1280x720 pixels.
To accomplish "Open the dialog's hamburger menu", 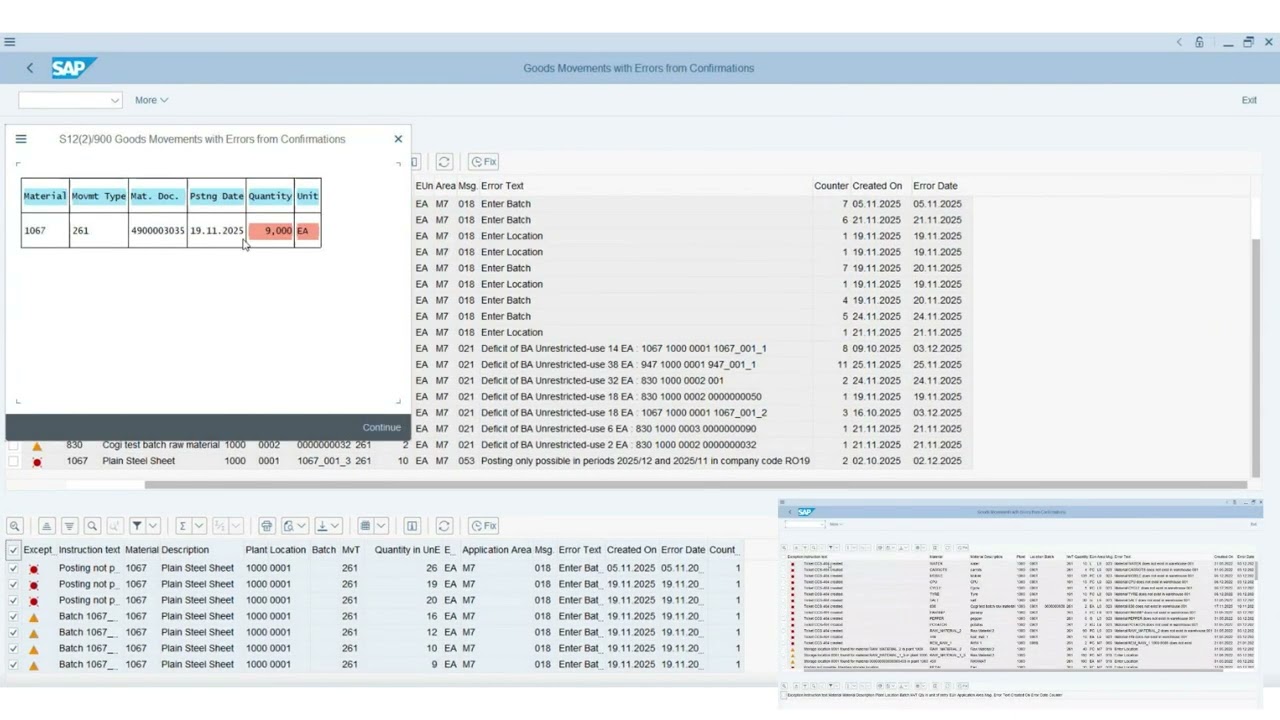I will [21, 139].
